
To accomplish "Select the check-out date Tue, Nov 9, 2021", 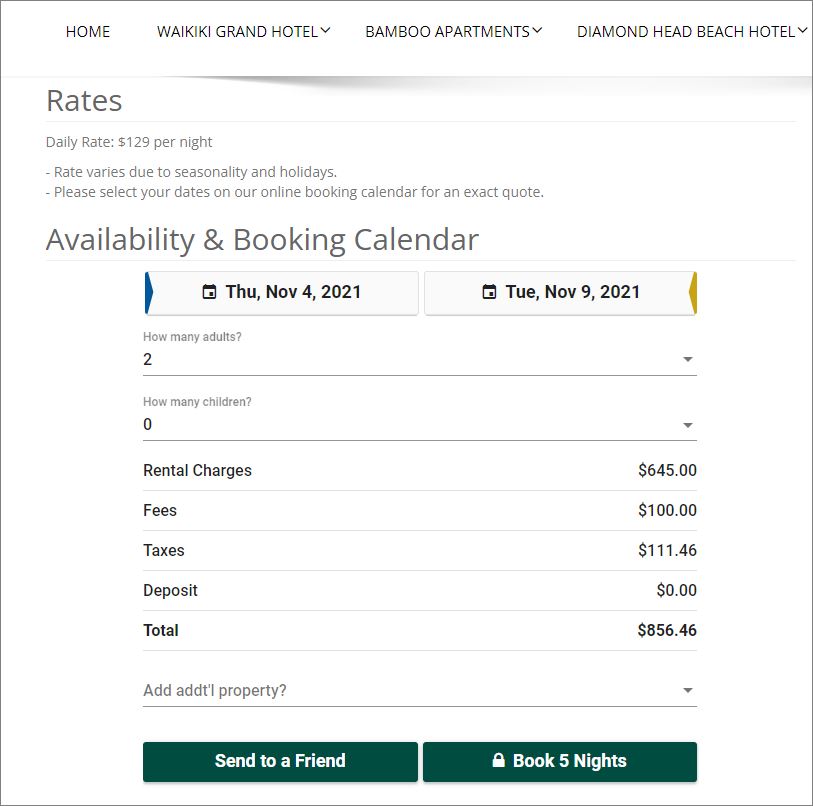I will 560,293.
